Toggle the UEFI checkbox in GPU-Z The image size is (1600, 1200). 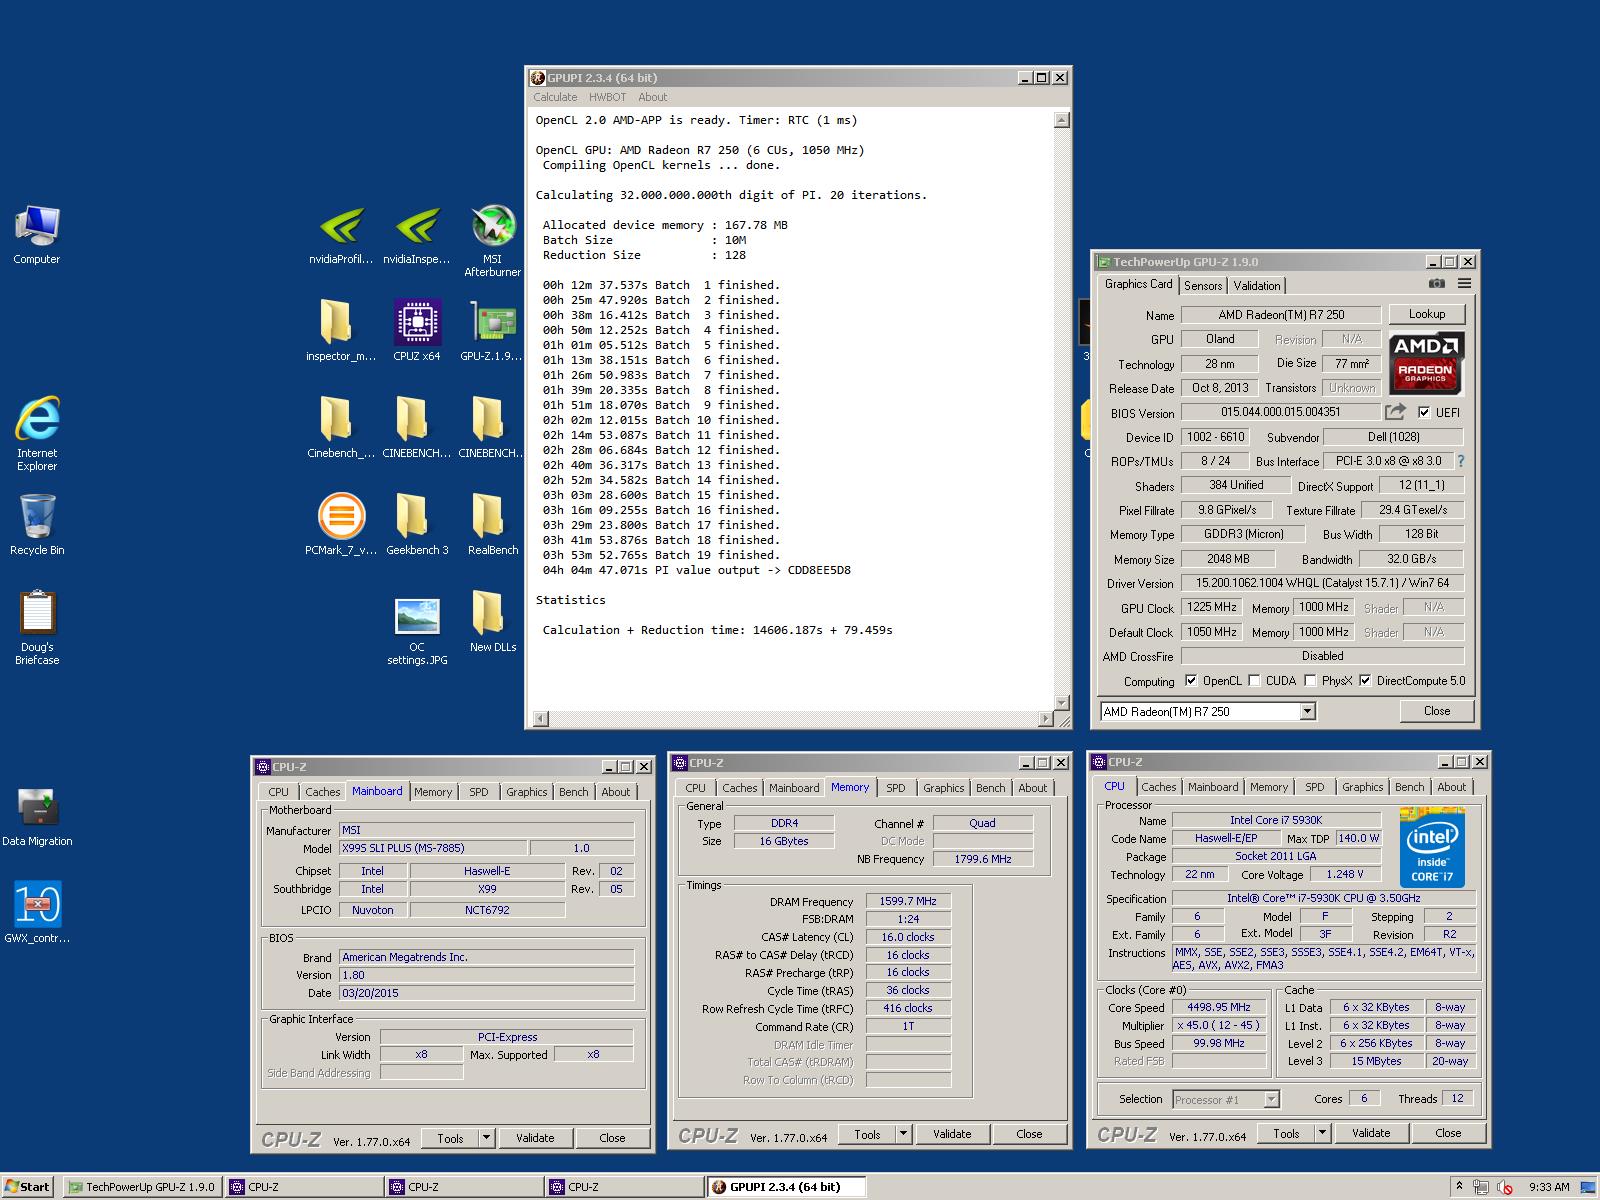(1424, 412)
